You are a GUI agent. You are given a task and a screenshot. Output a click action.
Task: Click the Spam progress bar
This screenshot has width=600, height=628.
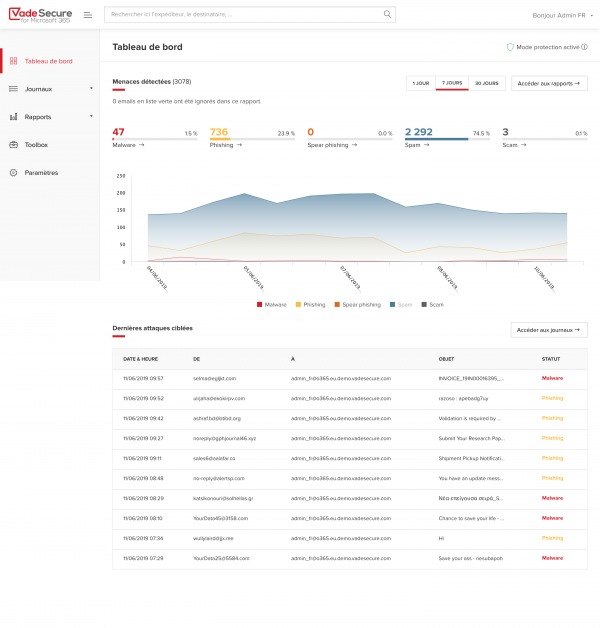pyautogui.click(x=447, y=139)
